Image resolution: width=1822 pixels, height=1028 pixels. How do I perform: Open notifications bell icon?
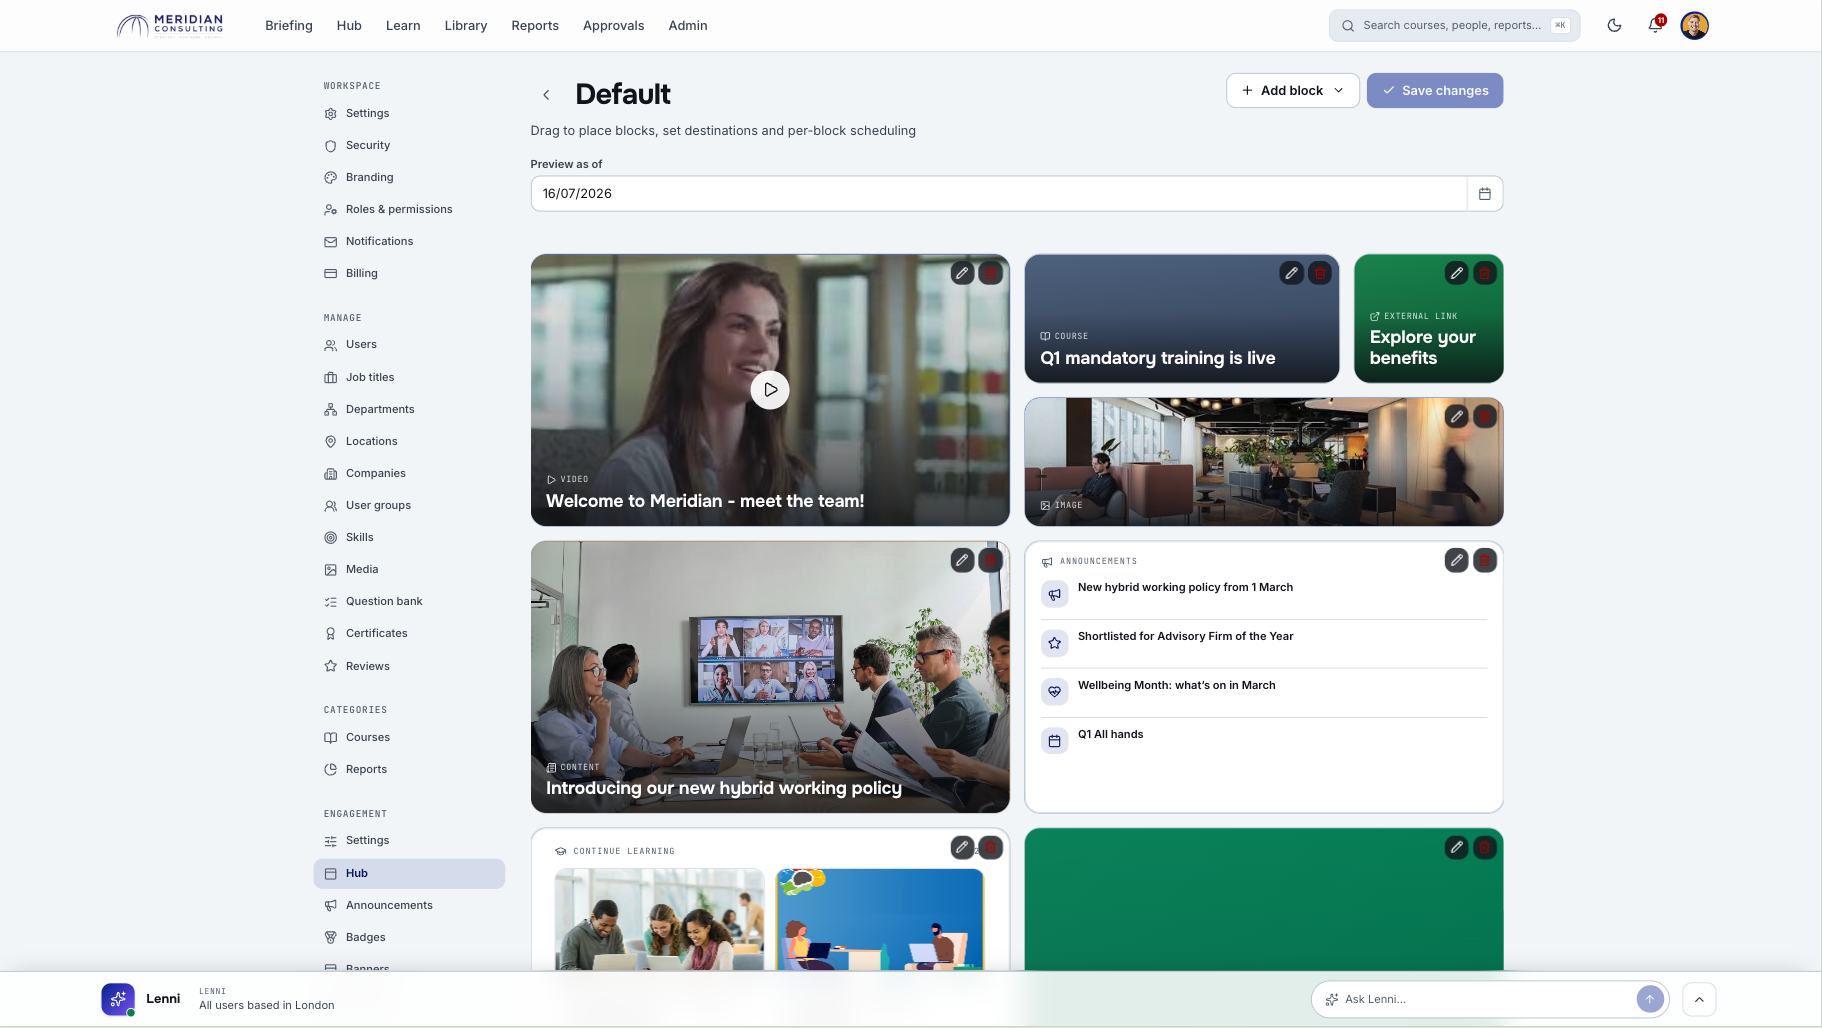pos(1655,26)
